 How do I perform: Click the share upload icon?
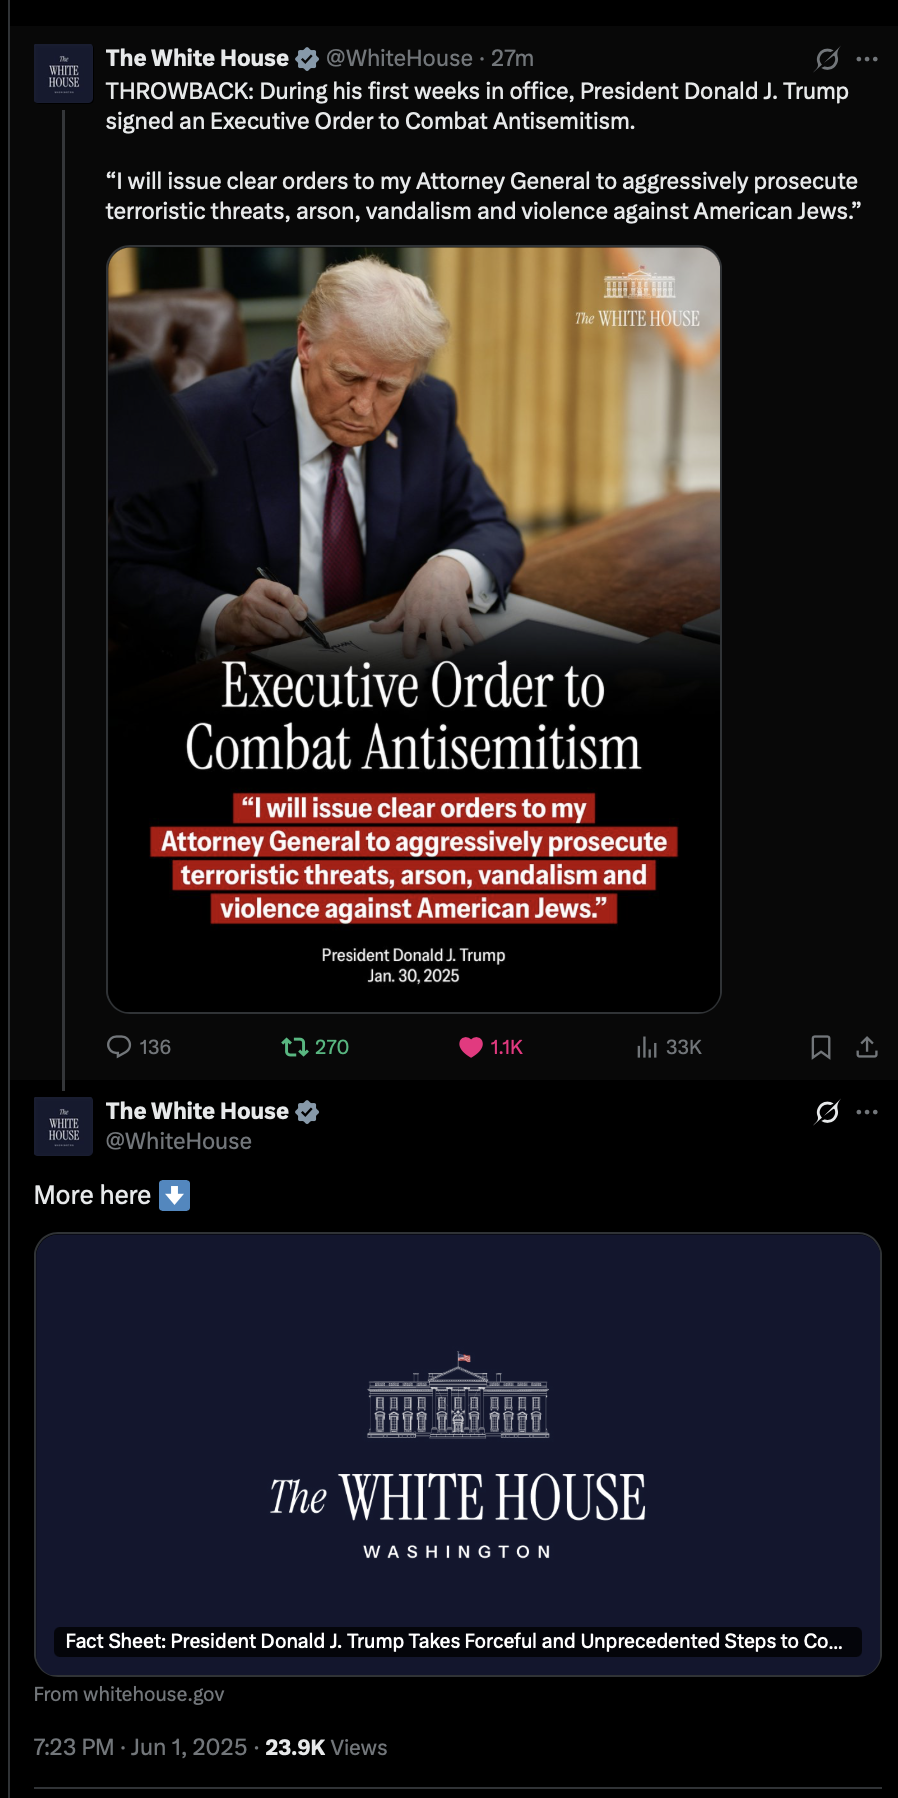(x=867, y=1047)
